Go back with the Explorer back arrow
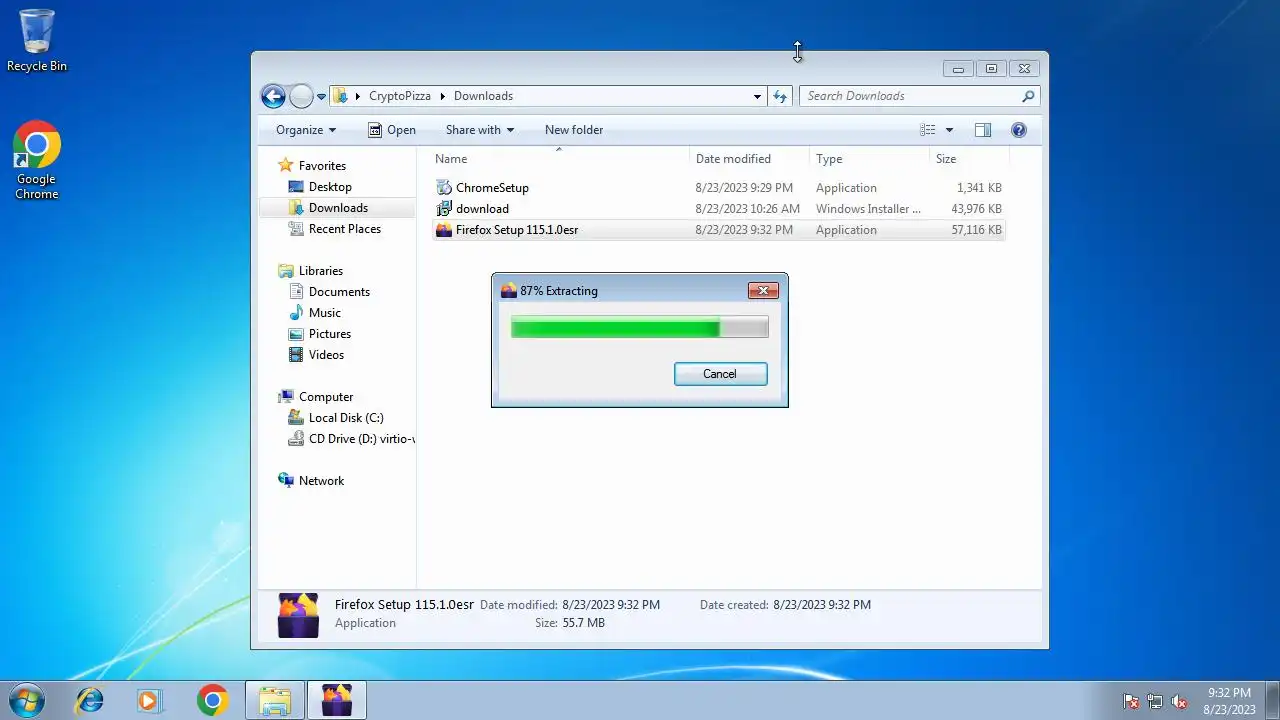Image resolution: width=1280 pixels, height=720 pixels. (273, 96)
